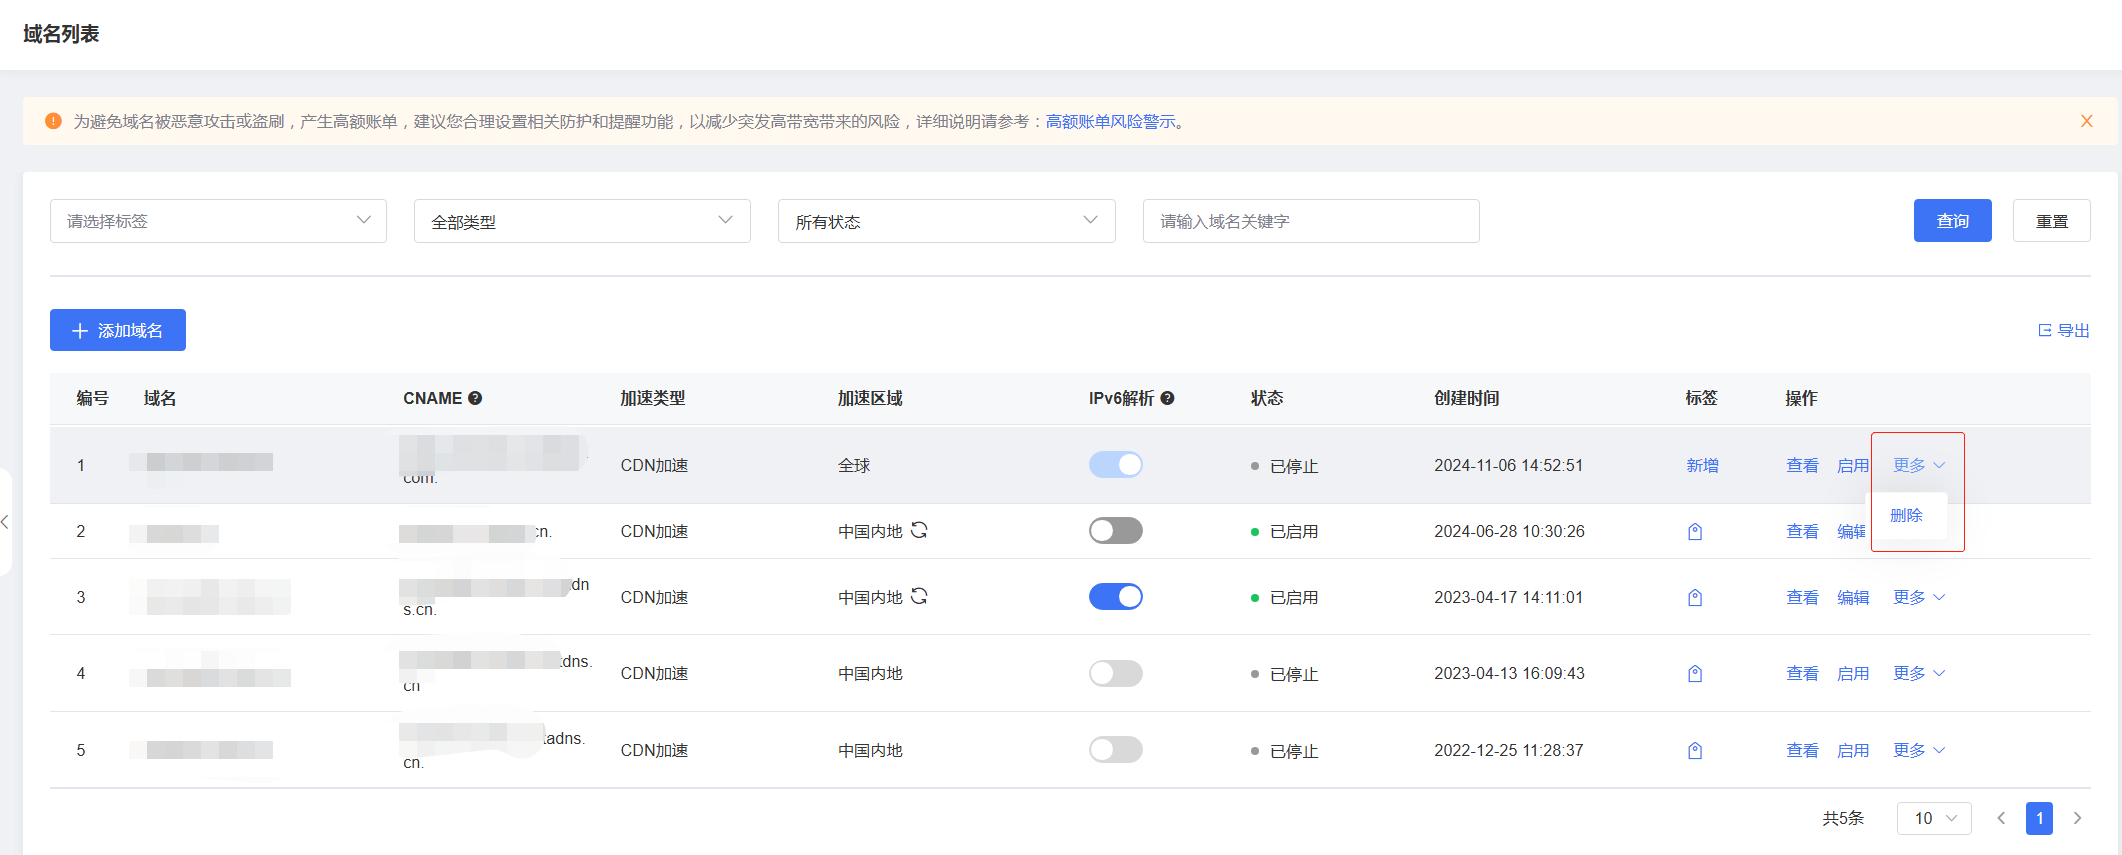Click the 2022-12-25 11:28:37 creation time
Viewport: 2122px width, 855px height.
1508,750
